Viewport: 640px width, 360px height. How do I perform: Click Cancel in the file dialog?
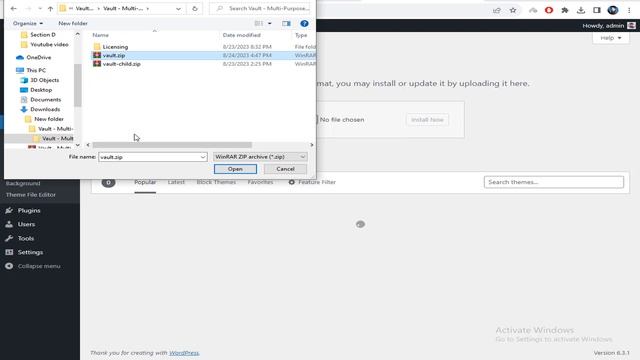coord(285,169)
